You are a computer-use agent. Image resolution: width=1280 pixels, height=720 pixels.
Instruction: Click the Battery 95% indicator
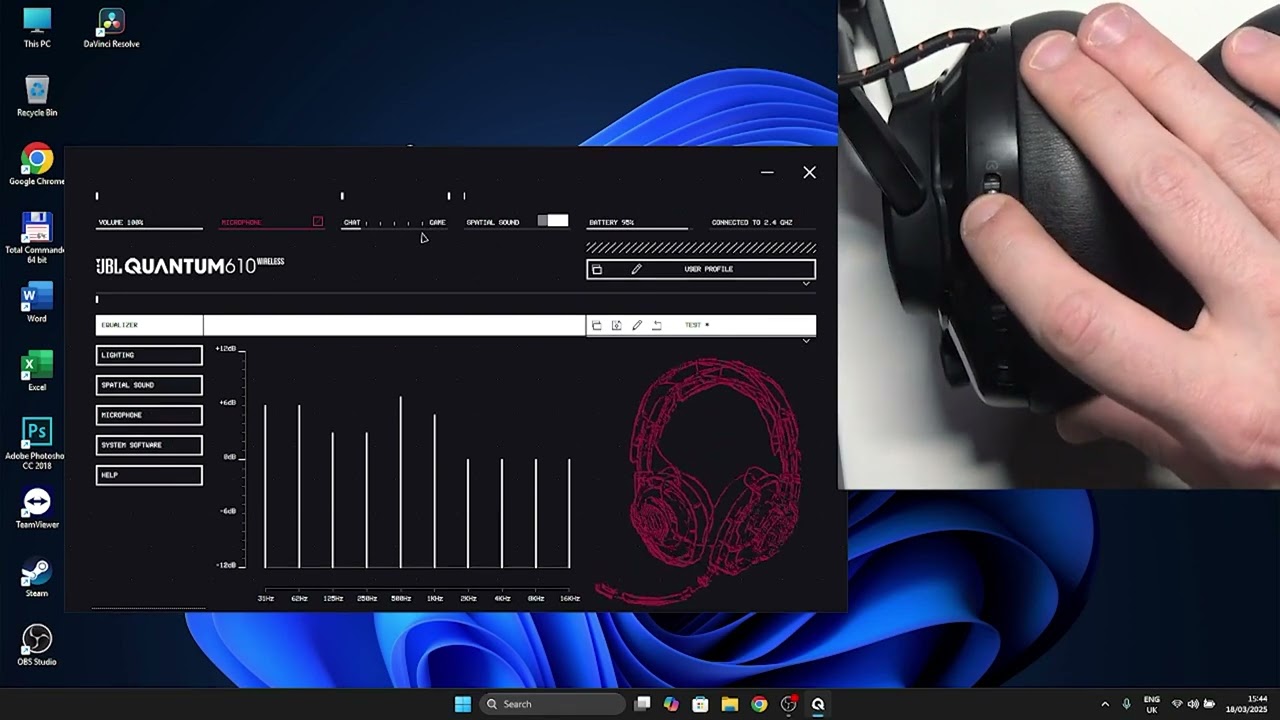pos(637,223)
